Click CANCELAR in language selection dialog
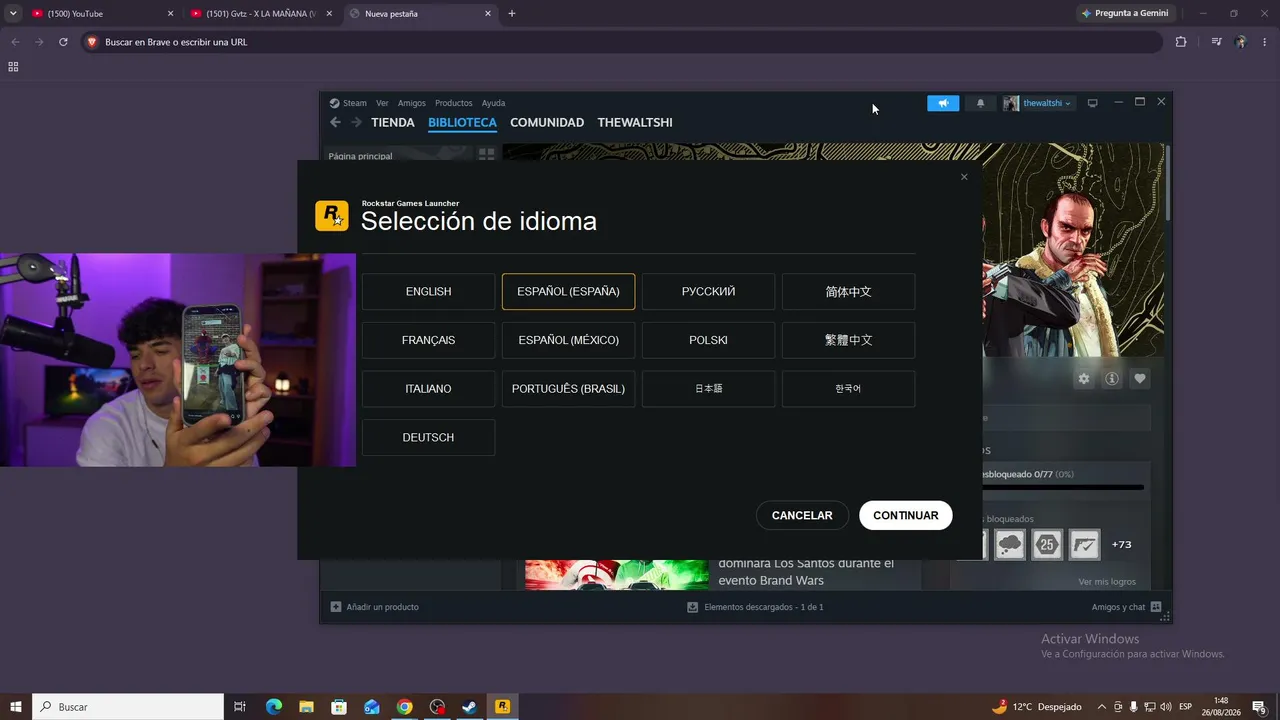The height and width of the screenshot is (720, 1280). coord(802,516)
